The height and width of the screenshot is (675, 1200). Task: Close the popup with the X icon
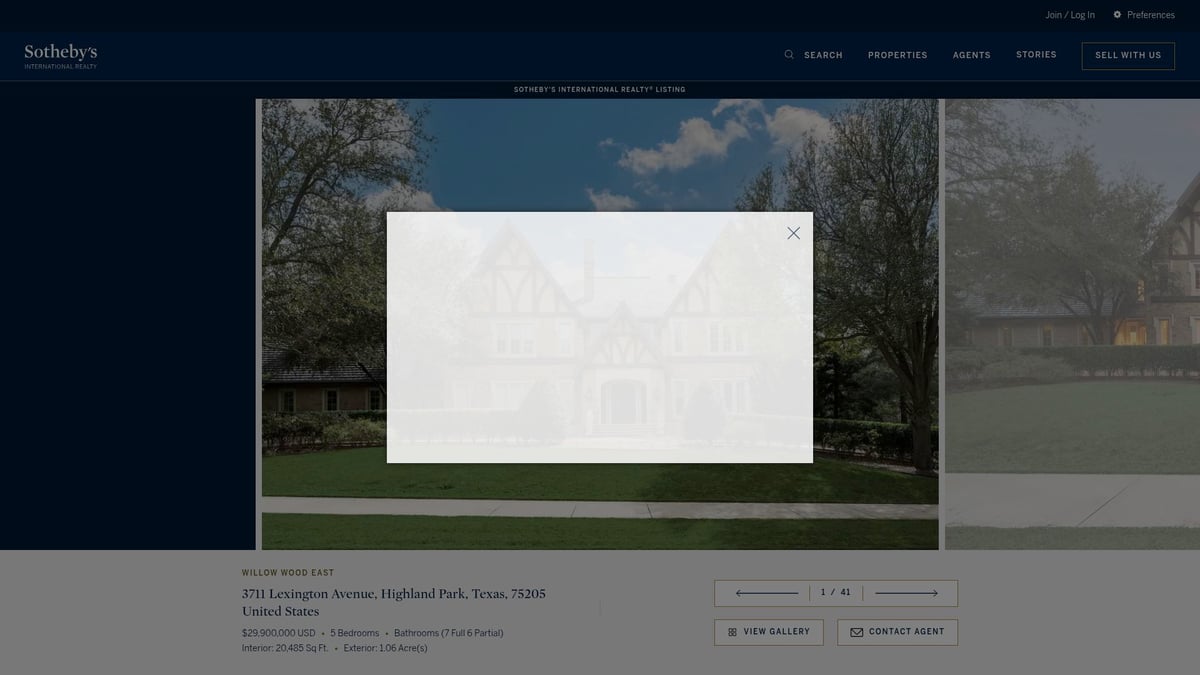pyautogui.click(x=793, y=232)
